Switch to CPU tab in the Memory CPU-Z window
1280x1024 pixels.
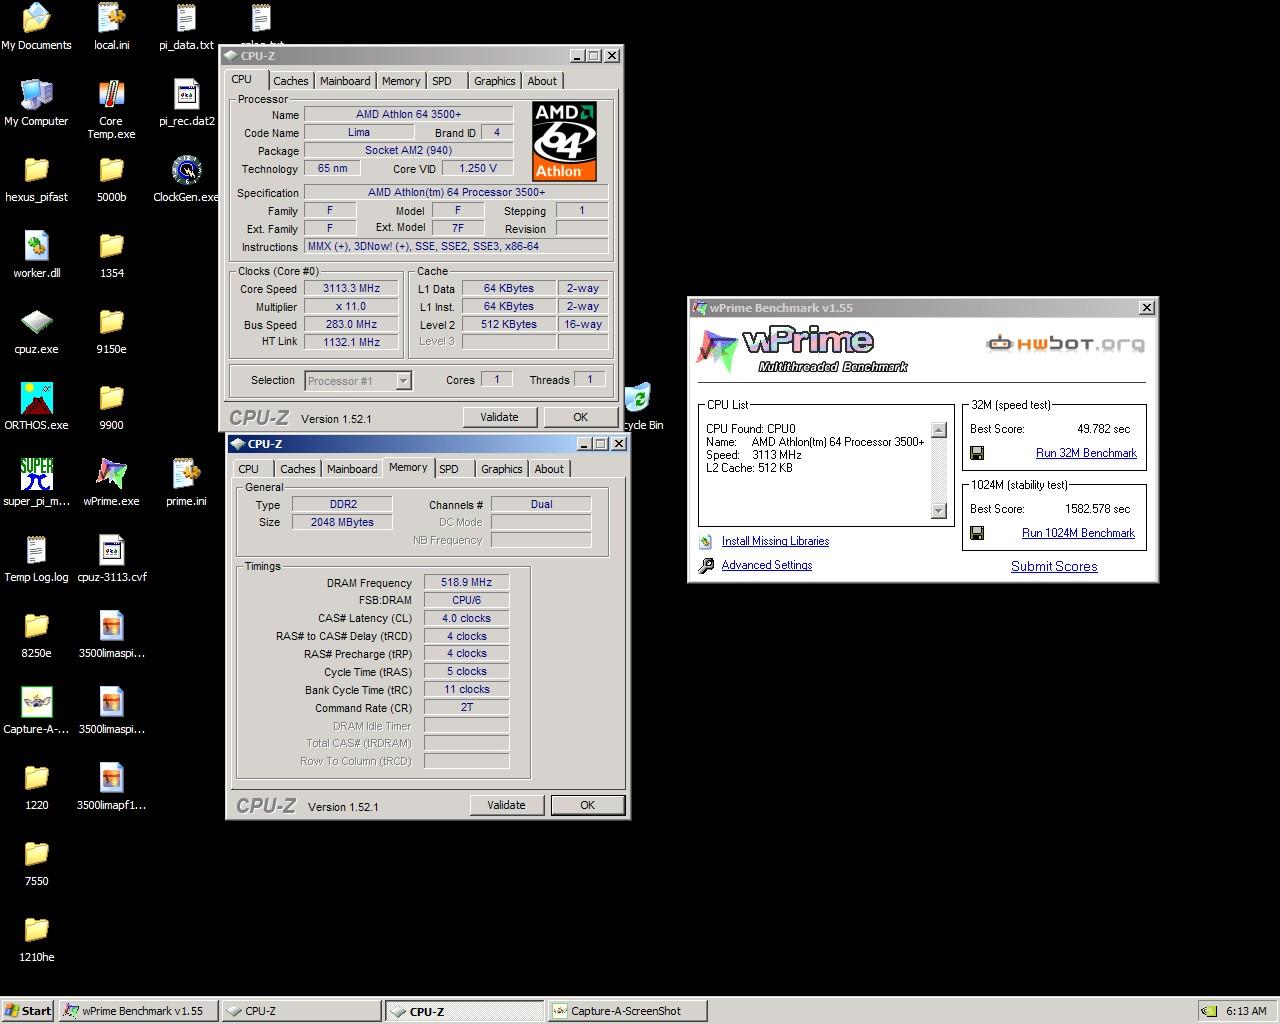coord(248,469)
